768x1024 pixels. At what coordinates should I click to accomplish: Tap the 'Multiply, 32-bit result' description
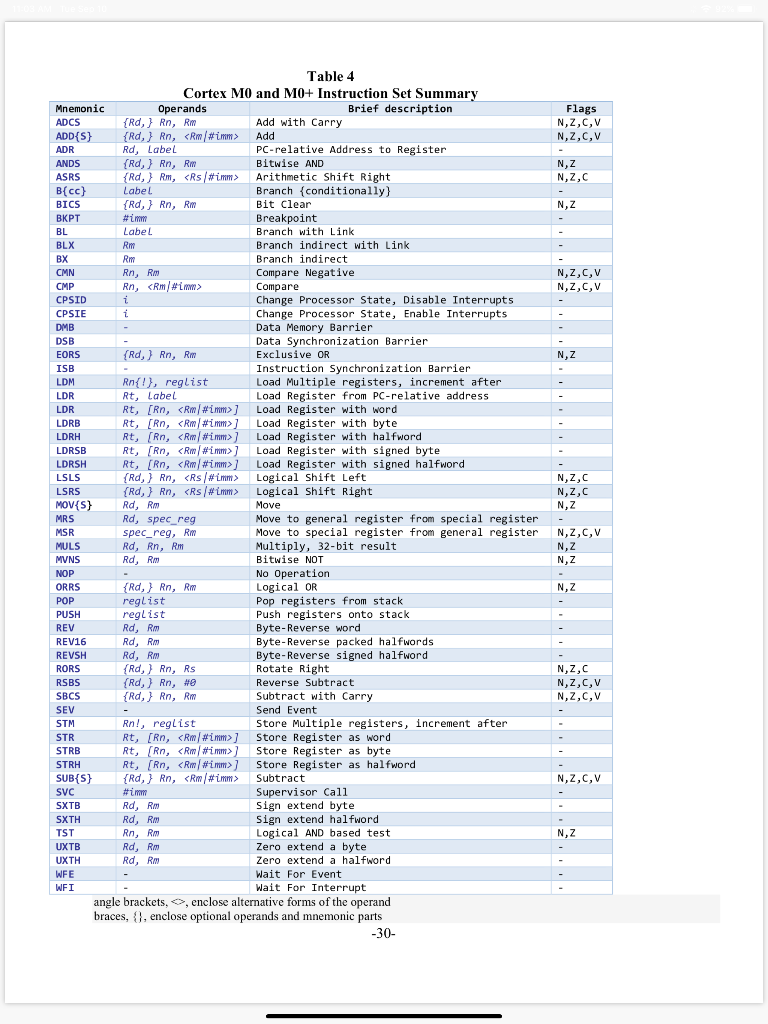(326, 546)
